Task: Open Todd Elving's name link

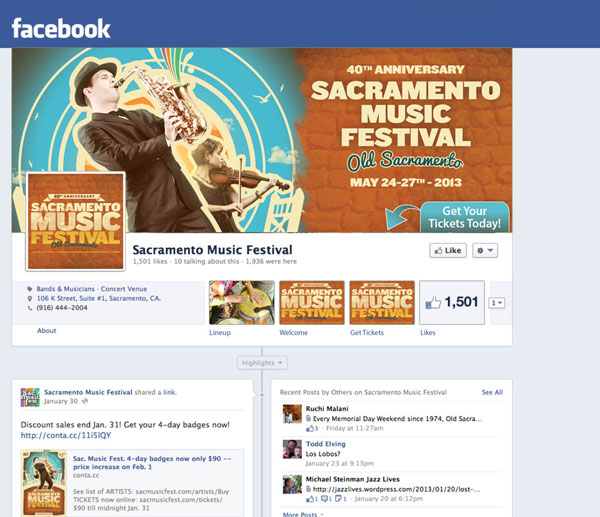Action: (326, 444)
